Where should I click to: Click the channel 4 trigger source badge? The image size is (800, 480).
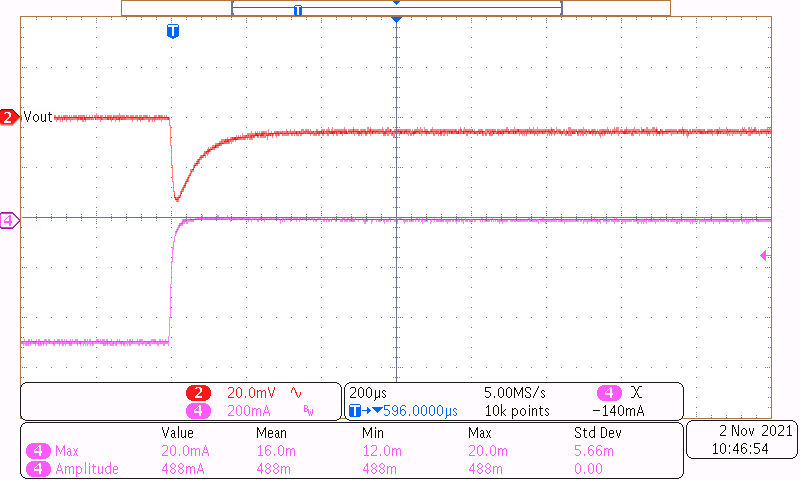pyautogui.click(x=609, y=393)
